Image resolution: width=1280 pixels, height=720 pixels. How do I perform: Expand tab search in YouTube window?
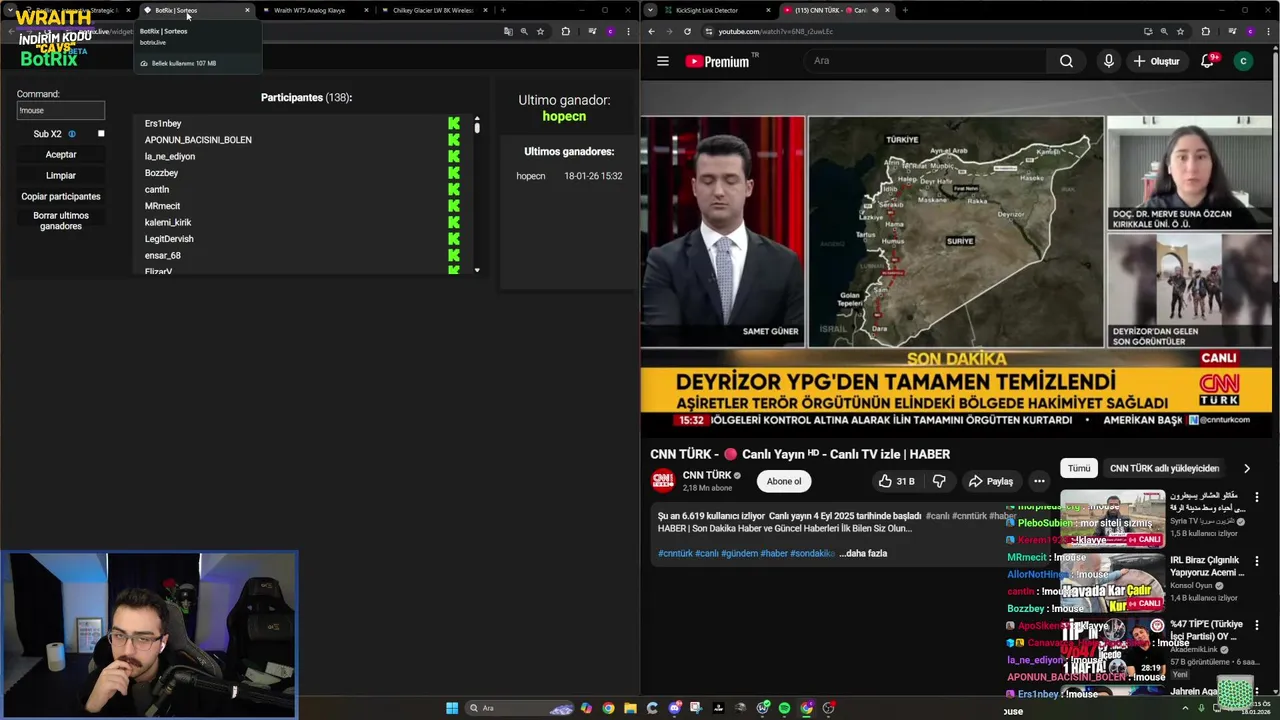[651, 10]
